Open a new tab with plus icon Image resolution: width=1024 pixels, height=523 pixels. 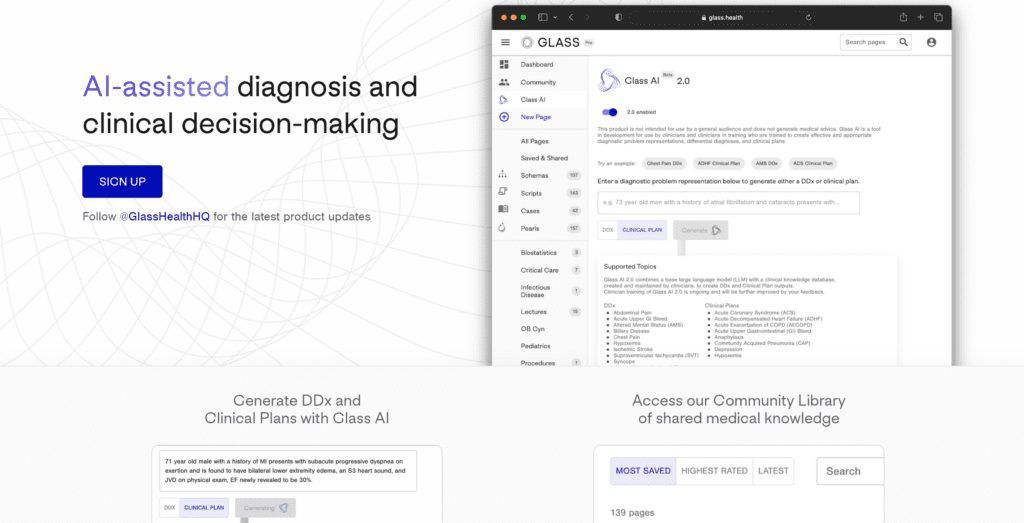point(920,18)
